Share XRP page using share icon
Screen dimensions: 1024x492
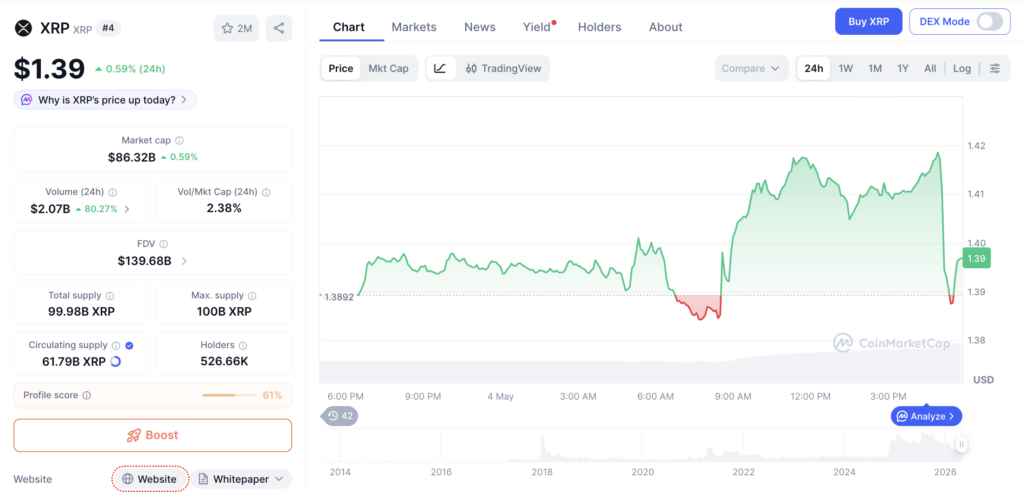(x=279, y=28)
